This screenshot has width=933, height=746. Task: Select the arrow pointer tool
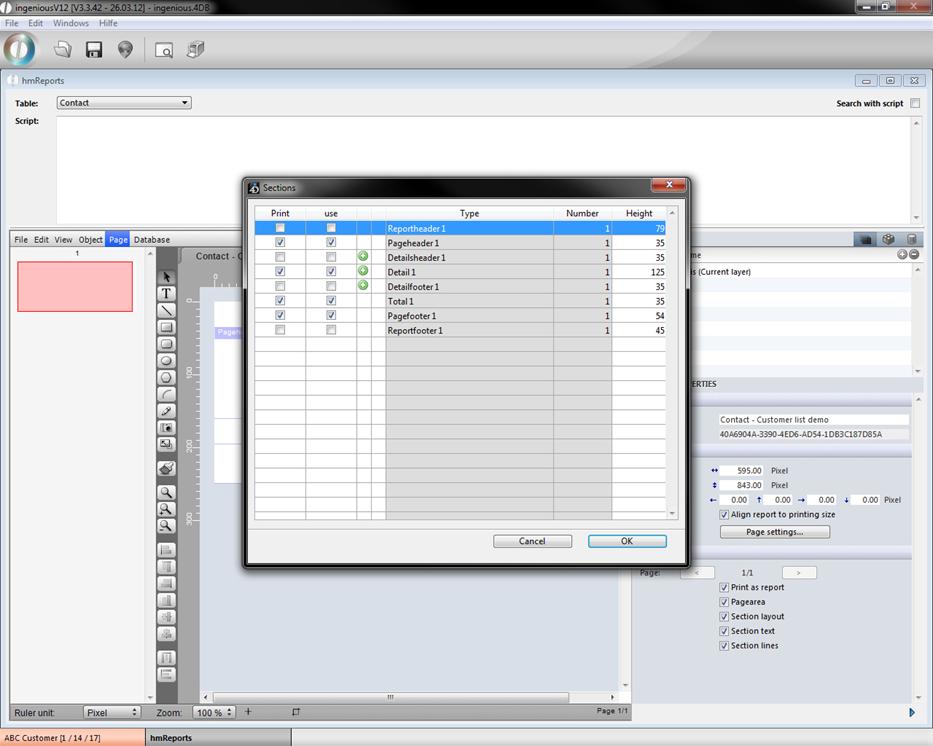tap(166, 277)
